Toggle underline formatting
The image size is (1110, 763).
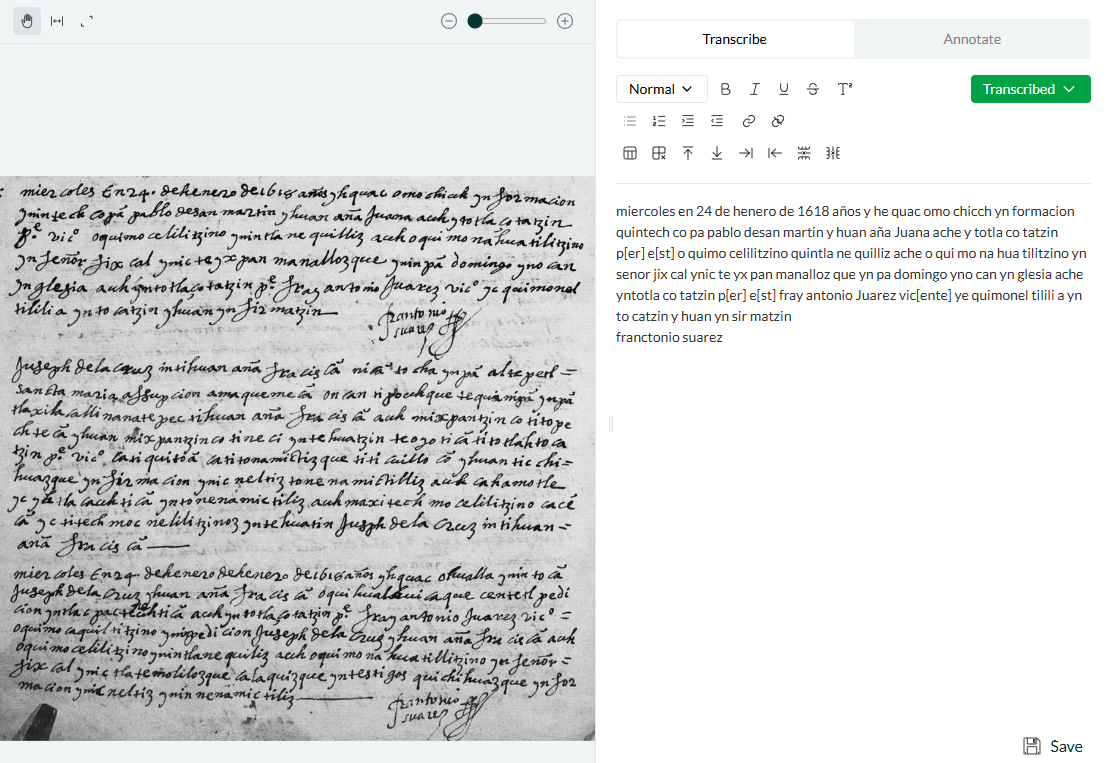tap(784, 89)
